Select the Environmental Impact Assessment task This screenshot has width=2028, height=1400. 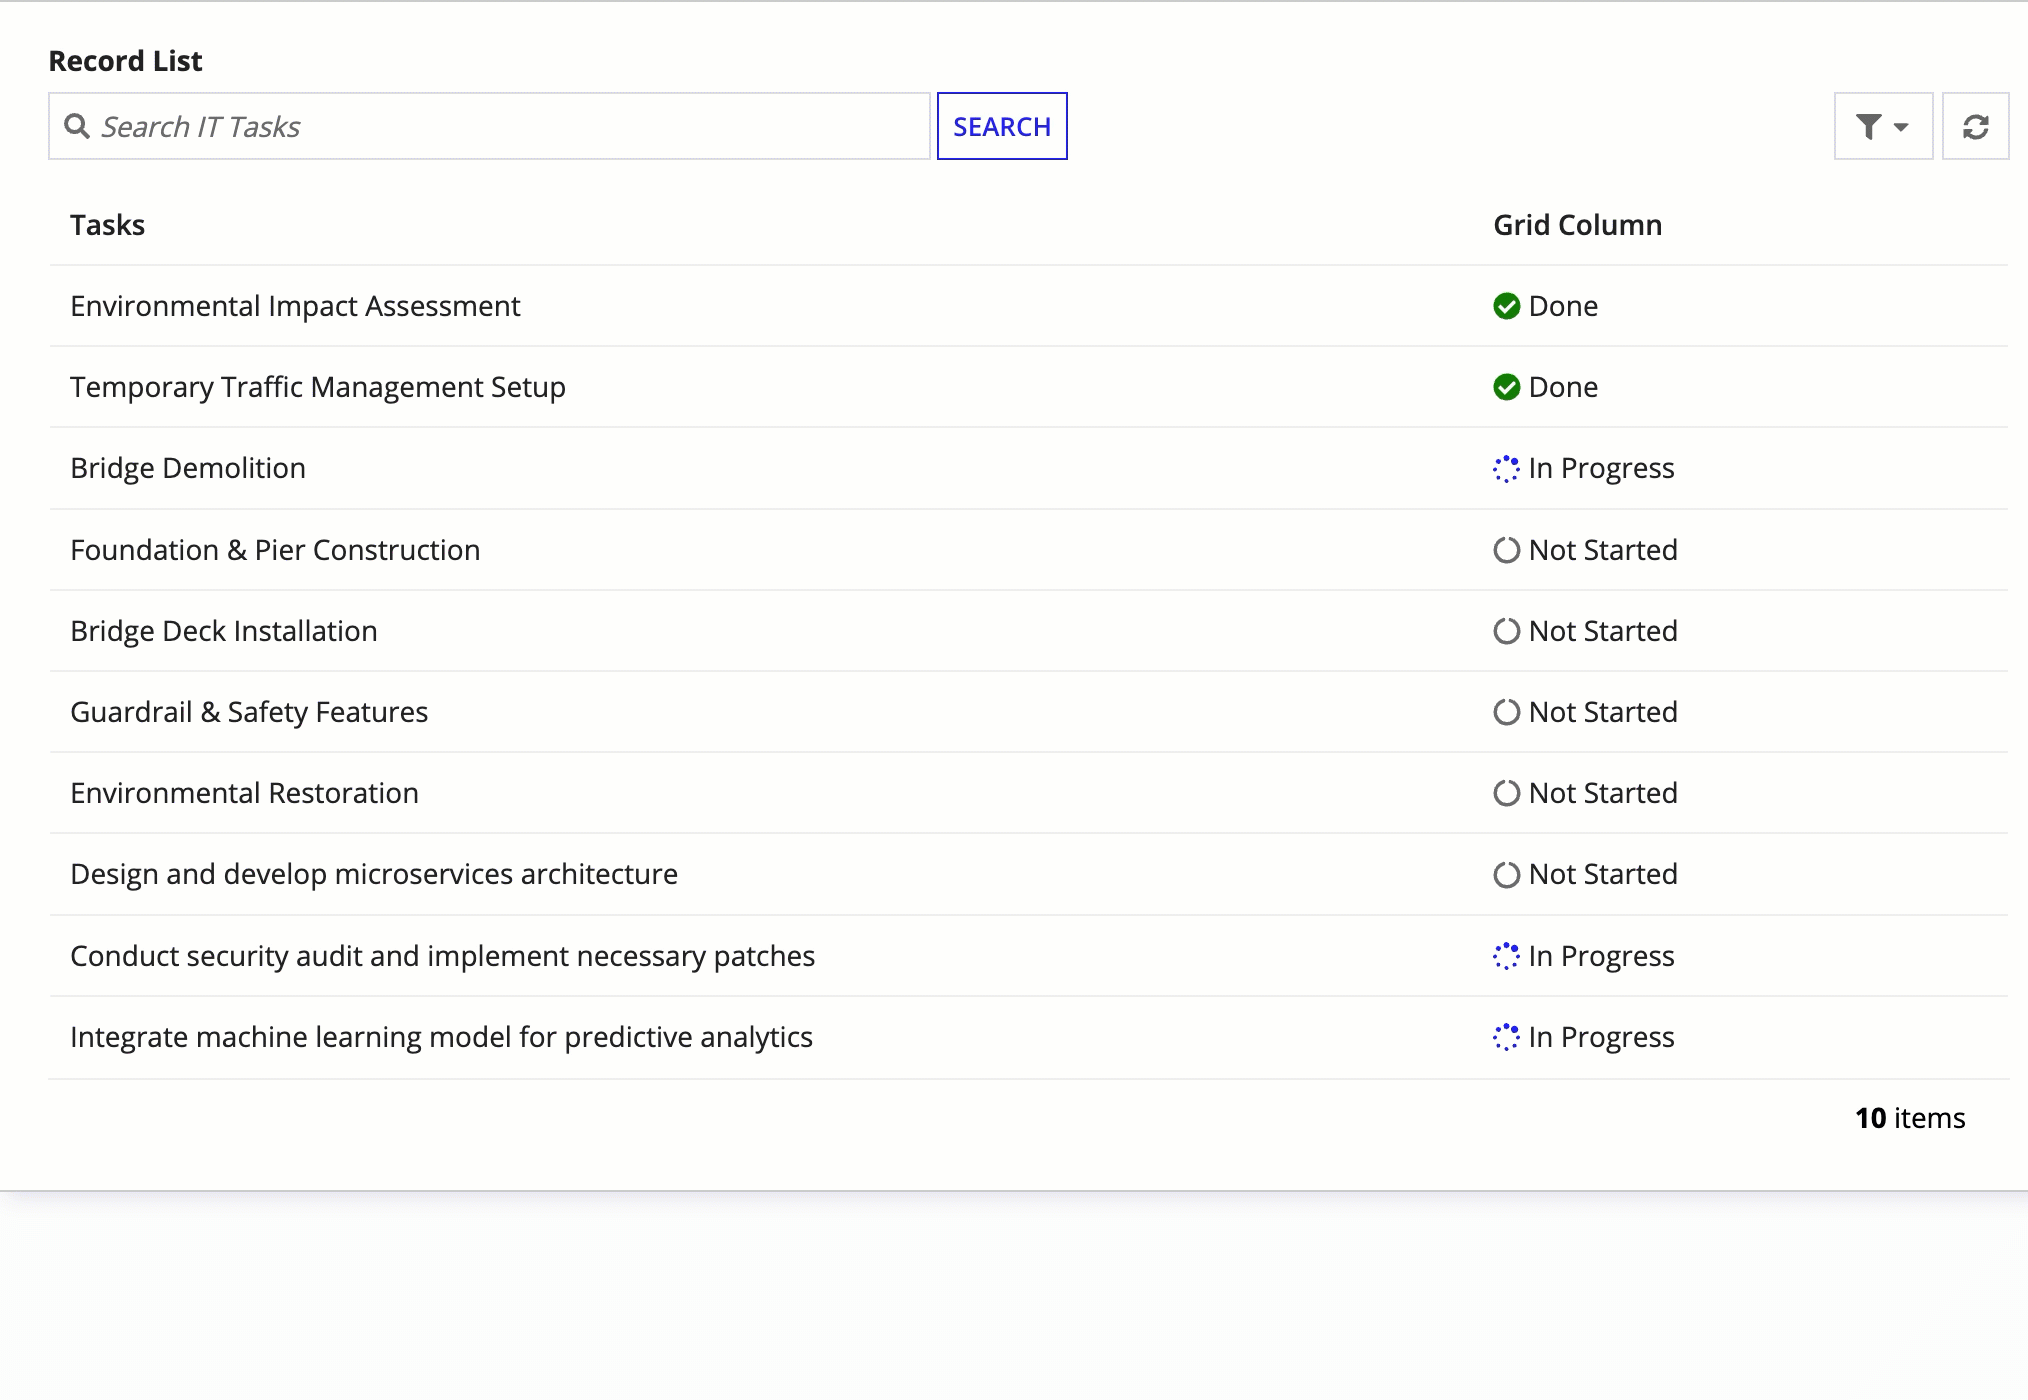click(x=295, y=306)
